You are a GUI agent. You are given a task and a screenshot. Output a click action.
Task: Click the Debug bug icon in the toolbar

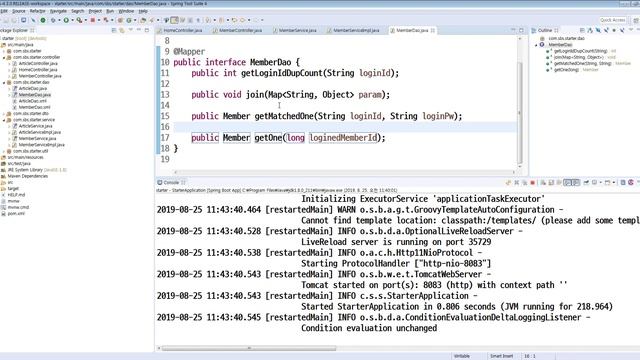click(x=53, y=20)
